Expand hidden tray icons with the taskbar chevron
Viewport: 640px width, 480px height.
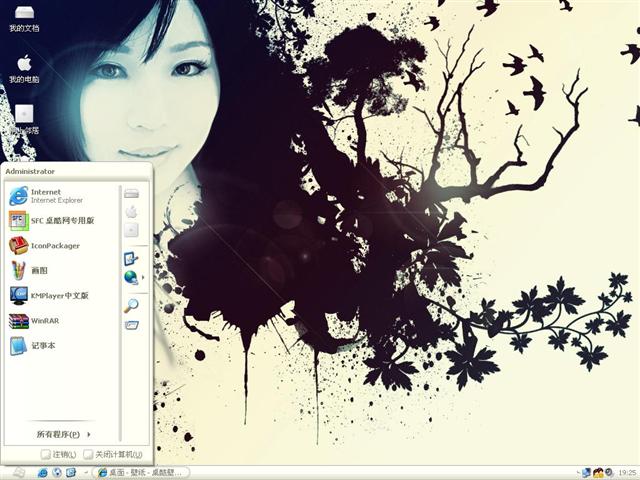[576, 472]
